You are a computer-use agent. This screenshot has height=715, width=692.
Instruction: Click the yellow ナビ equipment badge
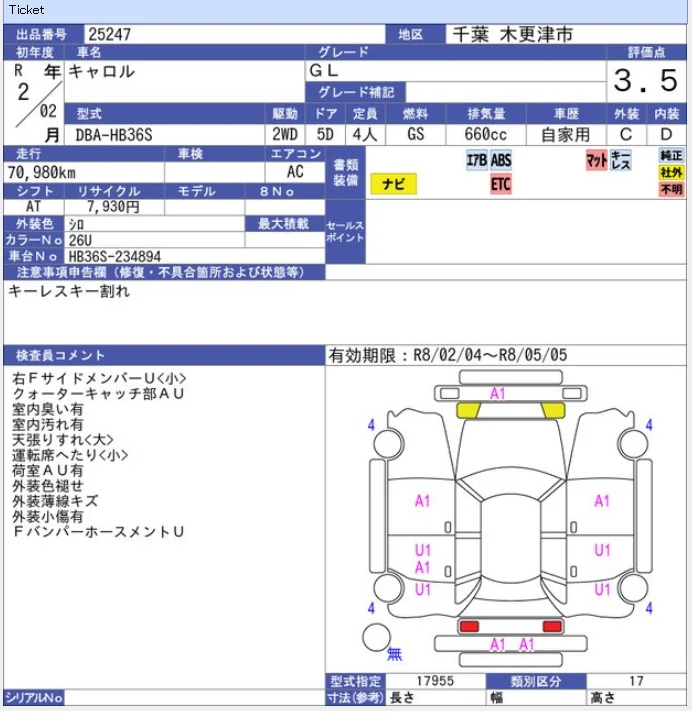coord(393,184)
